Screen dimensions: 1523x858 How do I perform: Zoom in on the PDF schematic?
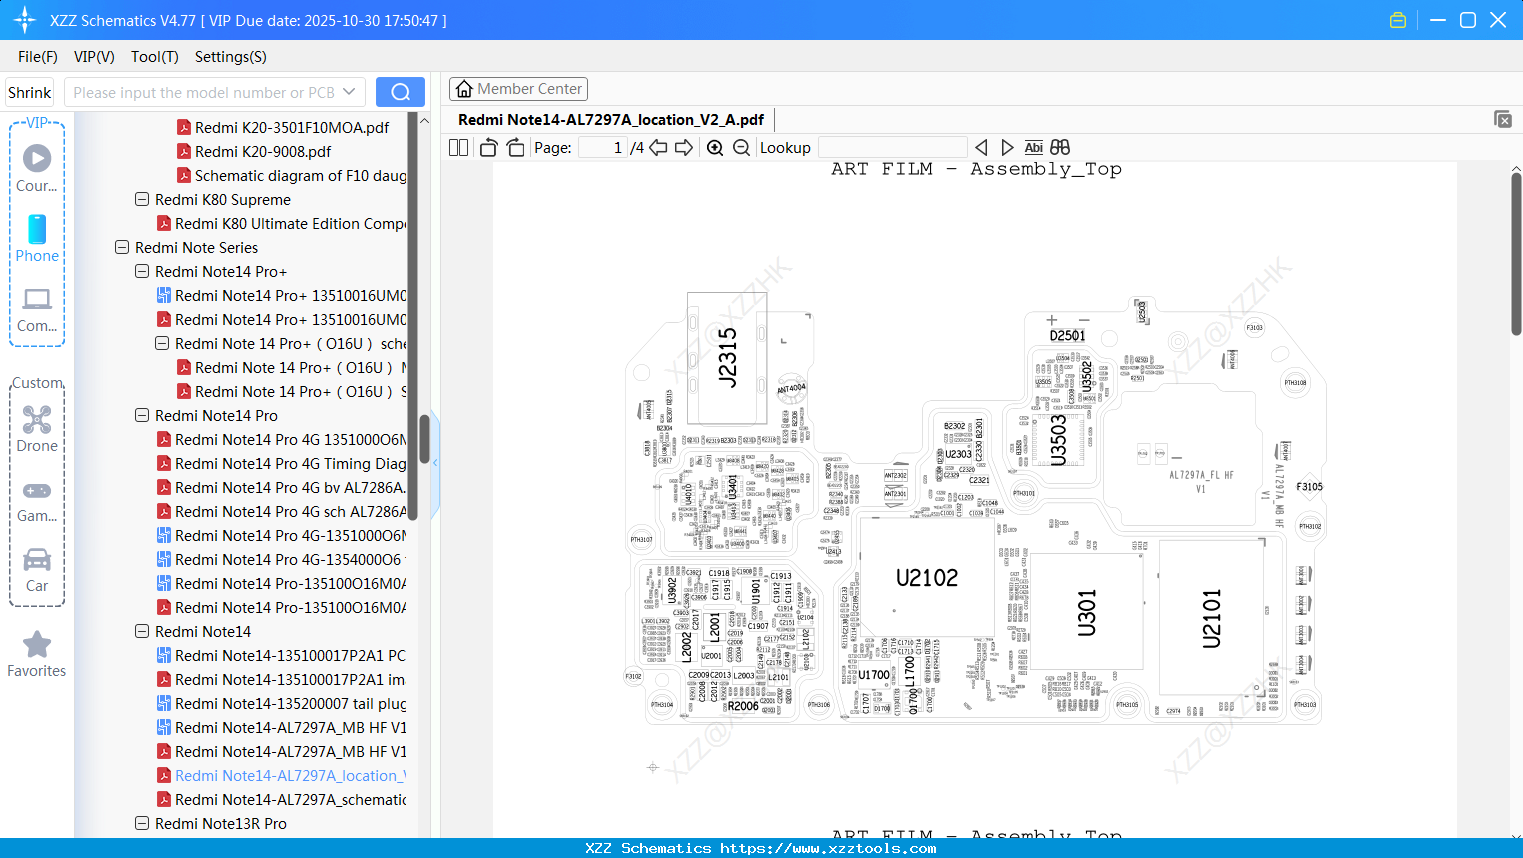point(716,147)
